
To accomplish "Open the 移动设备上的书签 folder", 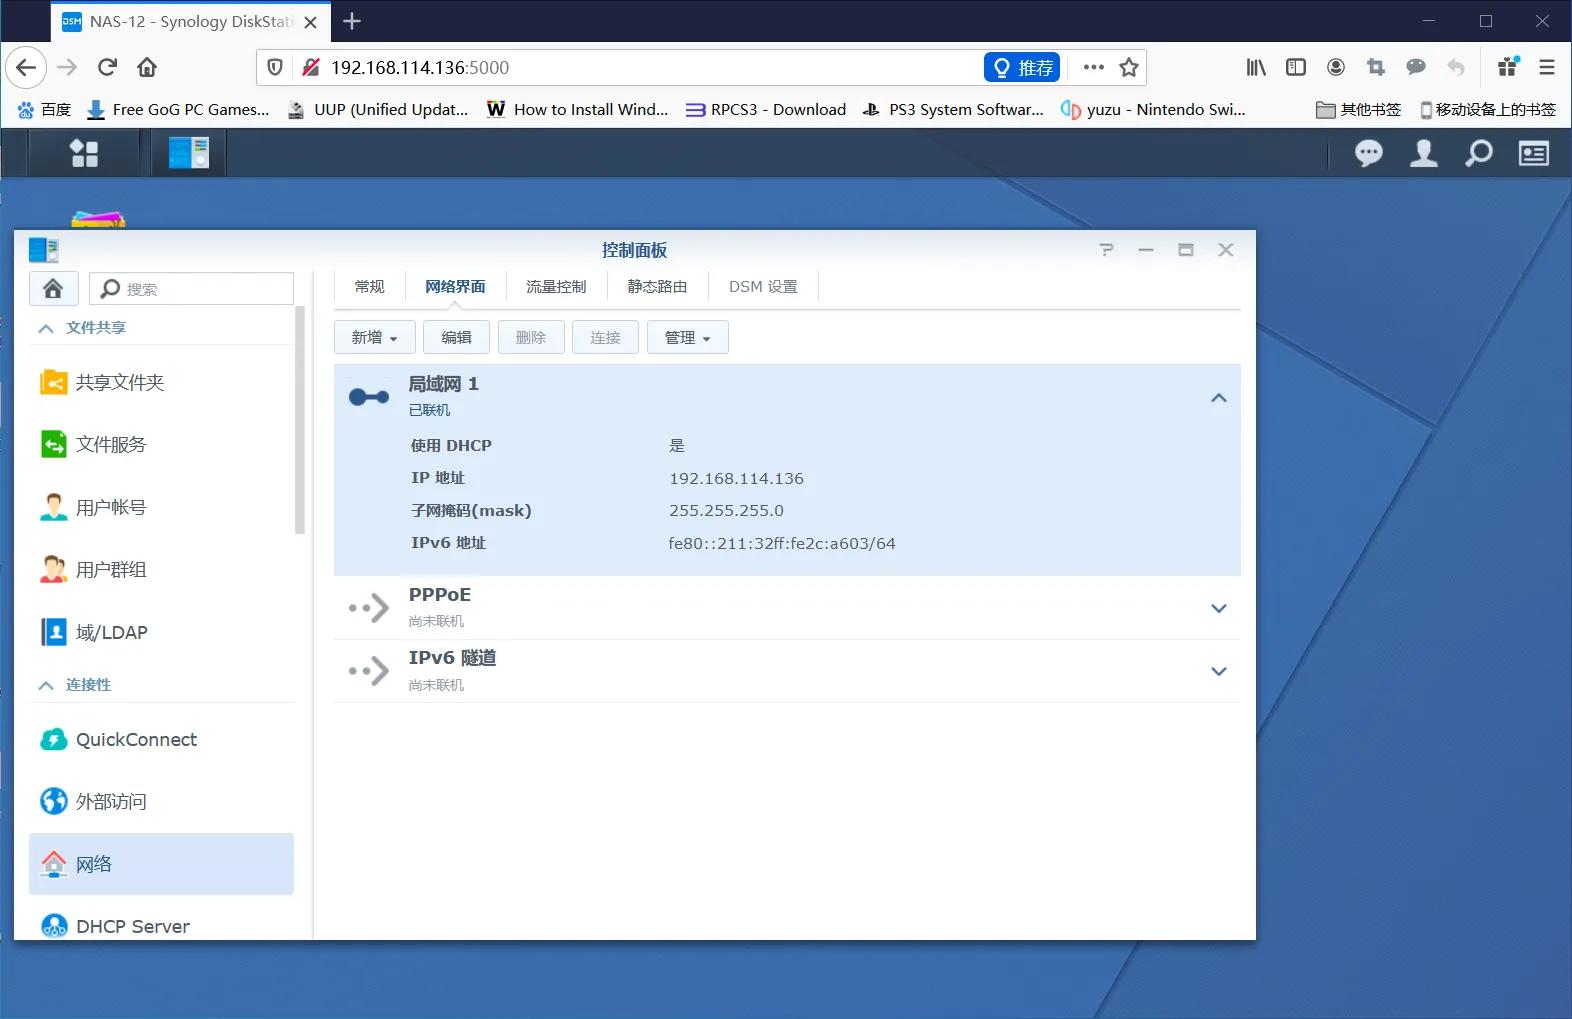I will pos(1488,109).
